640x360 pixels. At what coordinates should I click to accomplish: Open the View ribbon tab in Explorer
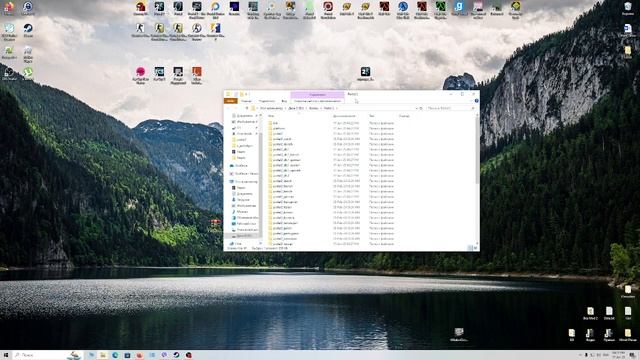pos(284,101)
